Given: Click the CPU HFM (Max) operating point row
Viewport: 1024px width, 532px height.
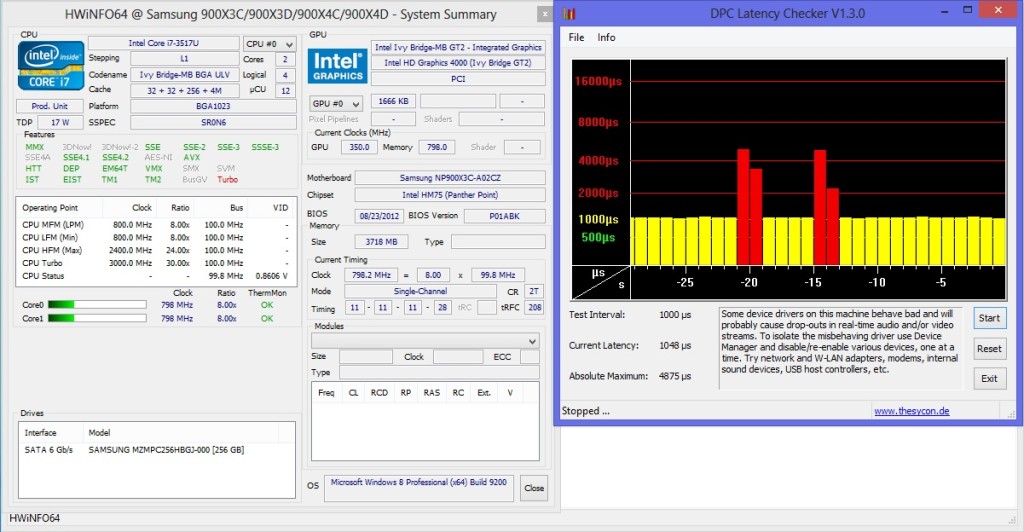Looking at the screenshot, I should coord(155,250).
